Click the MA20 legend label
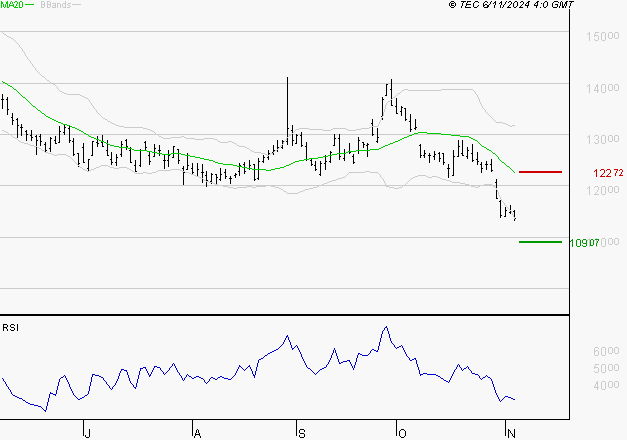Screen dimensions: 627x440 click(x=12, y=5)
